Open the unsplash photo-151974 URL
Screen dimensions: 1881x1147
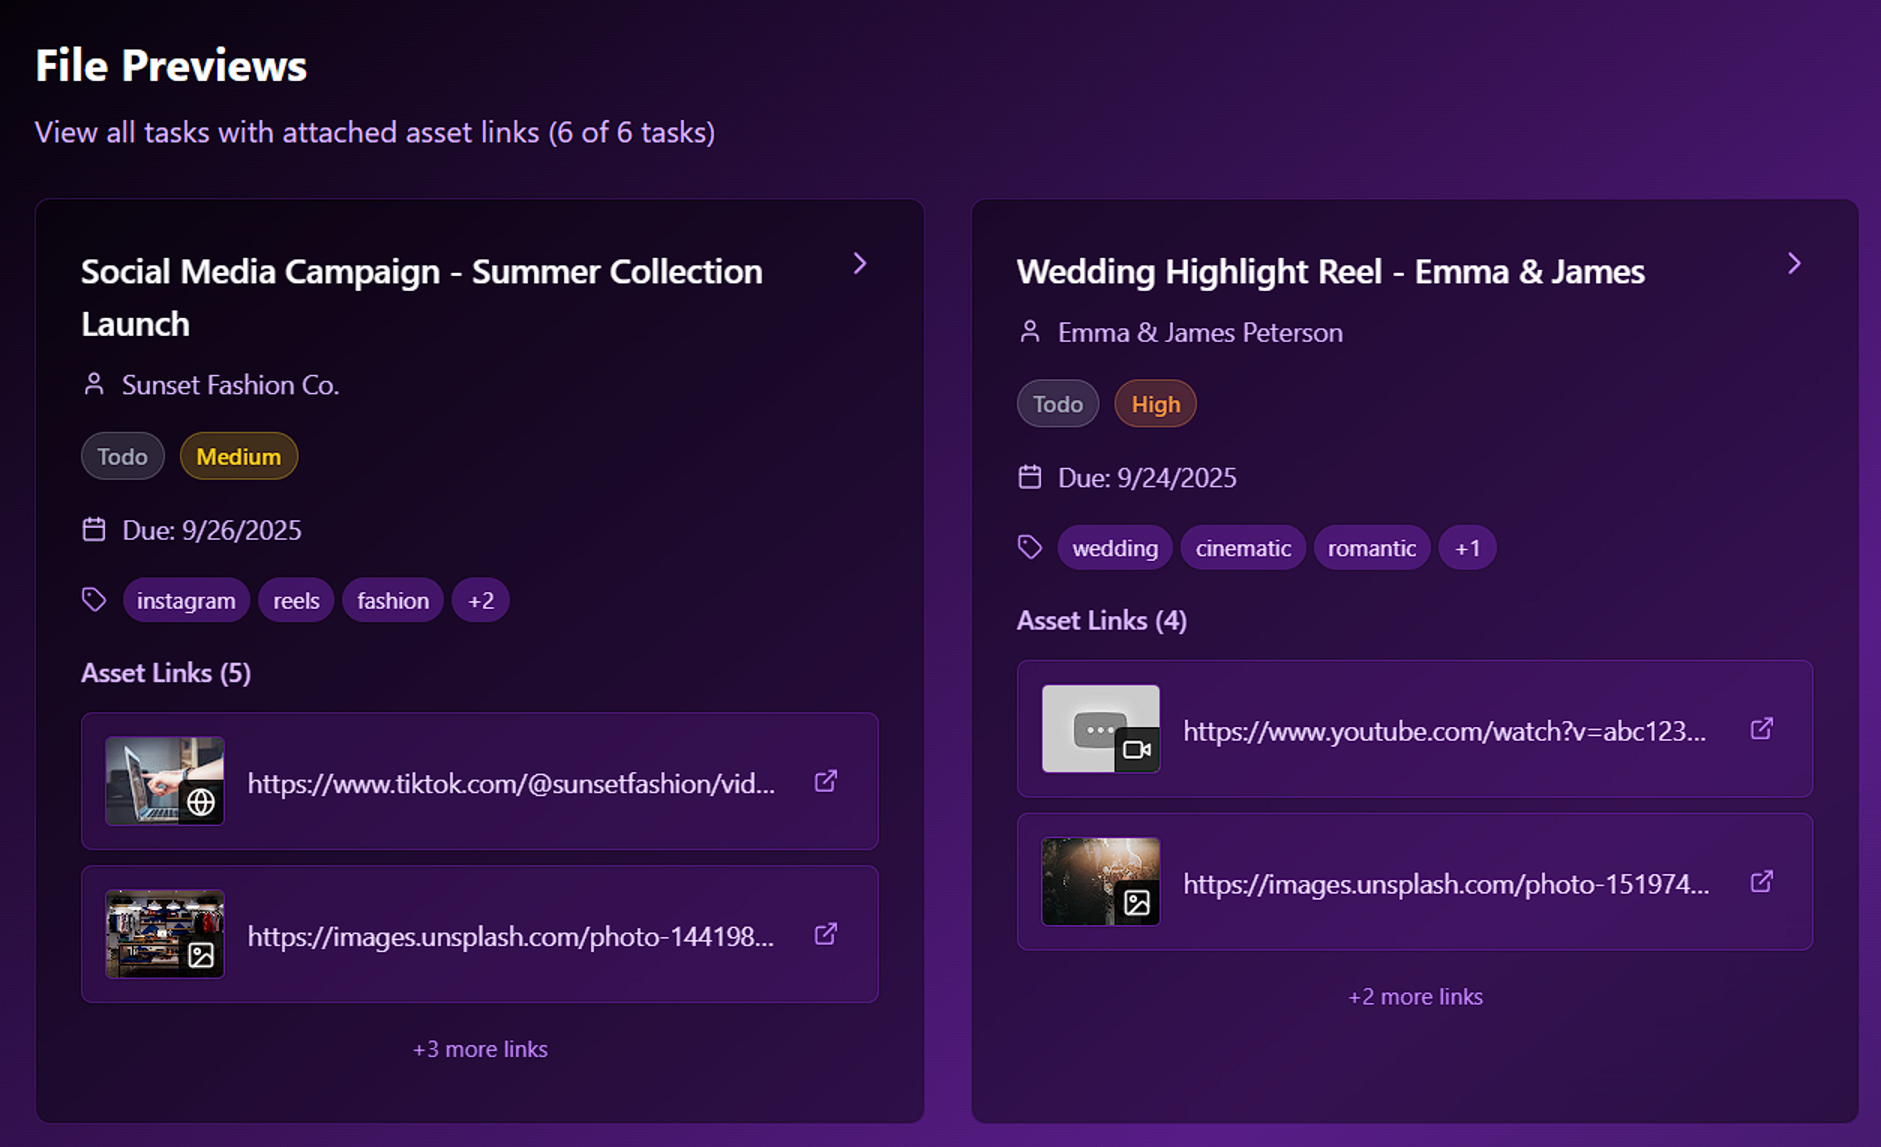point(1446,884)
